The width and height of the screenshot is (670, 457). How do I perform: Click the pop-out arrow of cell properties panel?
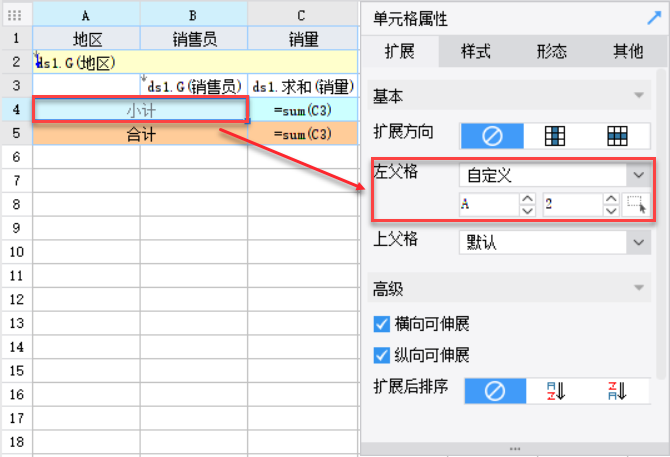[x=654, y=18]
